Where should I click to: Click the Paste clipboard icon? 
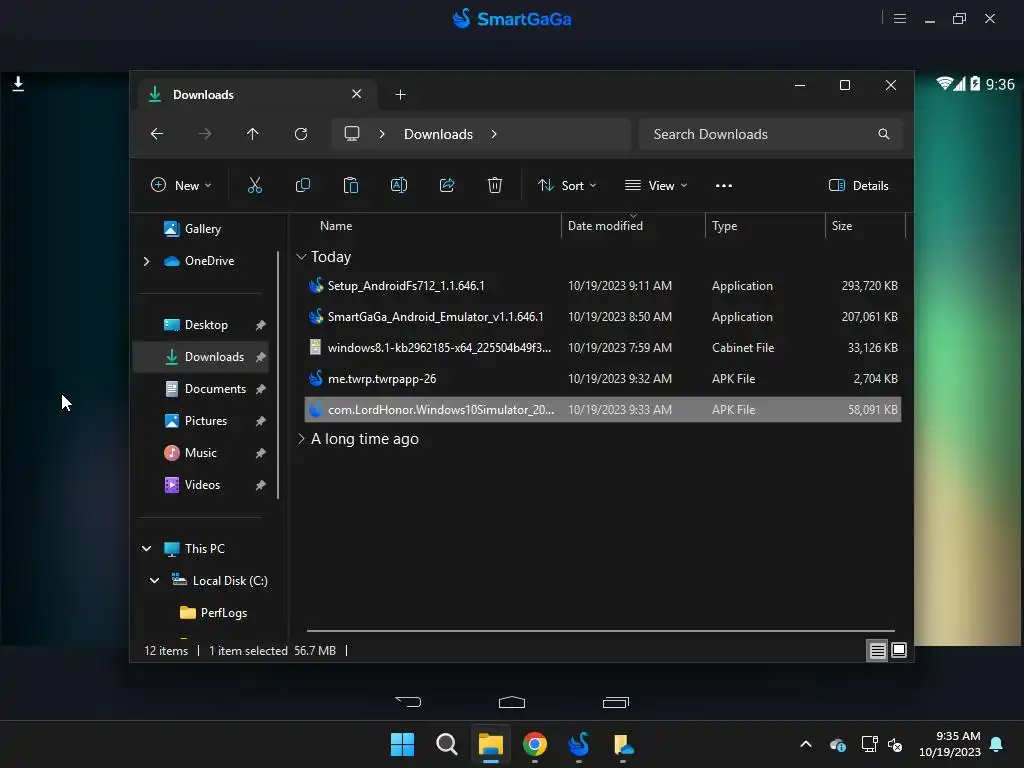coord(351,185)
